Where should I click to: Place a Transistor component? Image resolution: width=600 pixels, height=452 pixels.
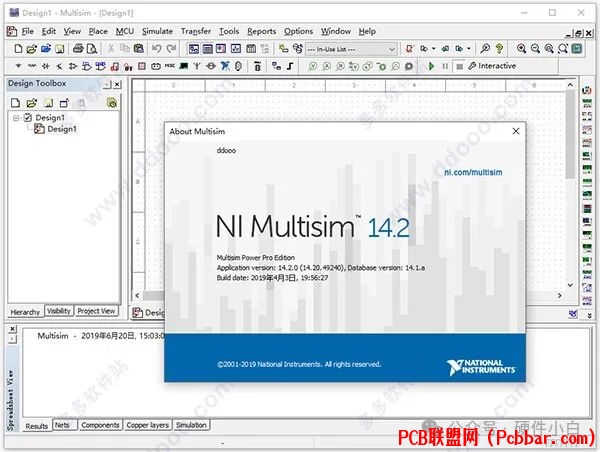[x=59, y=66]
